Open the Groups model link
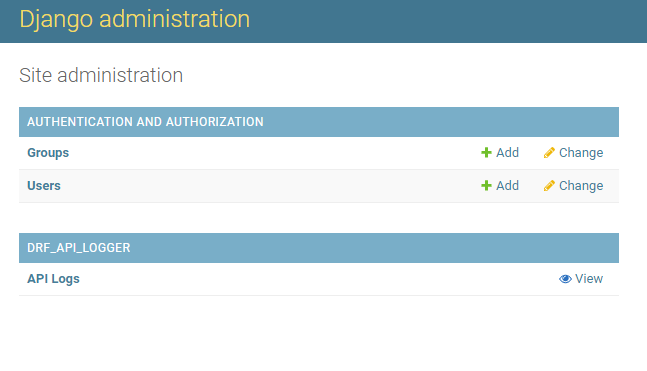The width and height of the screenshot is (647, 371). pos(48,153)
